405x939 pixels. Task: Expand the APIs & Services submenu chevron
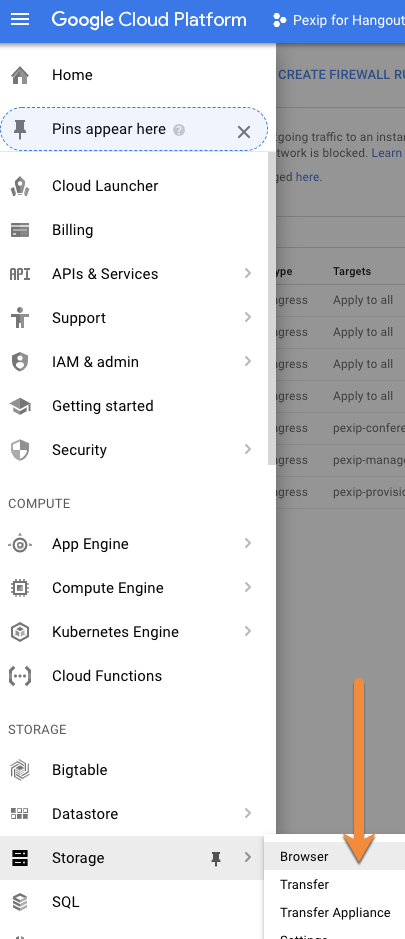(x=248, y=274)
